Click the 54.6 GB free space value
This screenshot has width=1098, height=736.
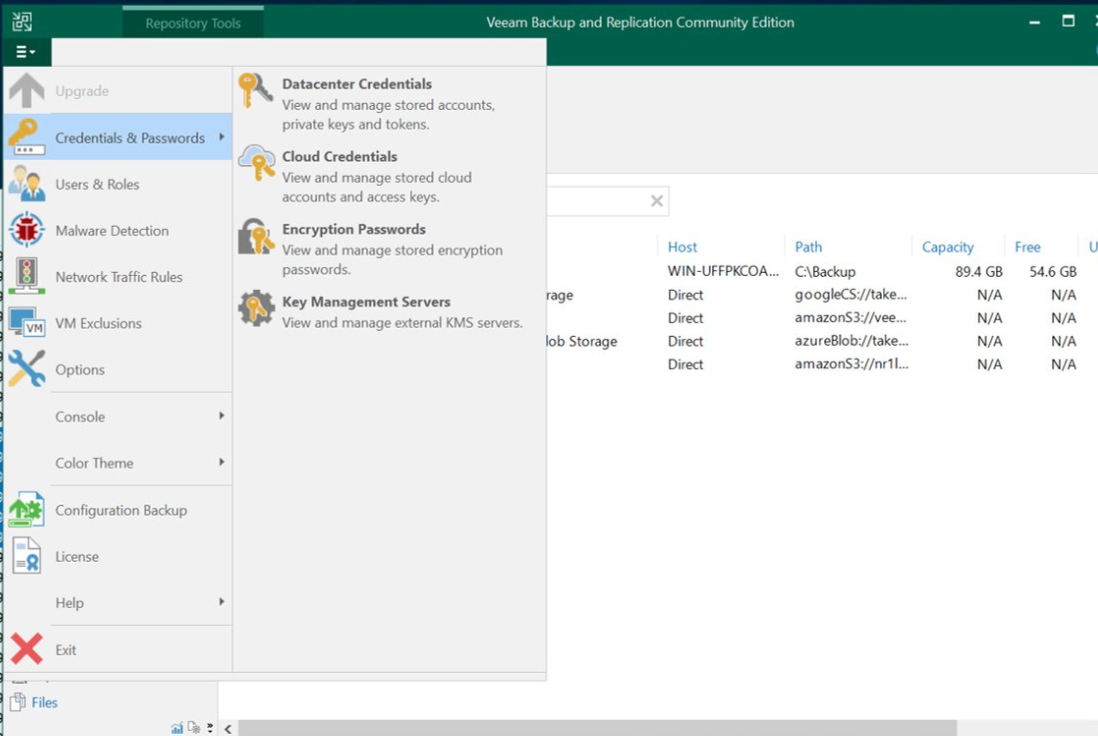[1052, 272]
